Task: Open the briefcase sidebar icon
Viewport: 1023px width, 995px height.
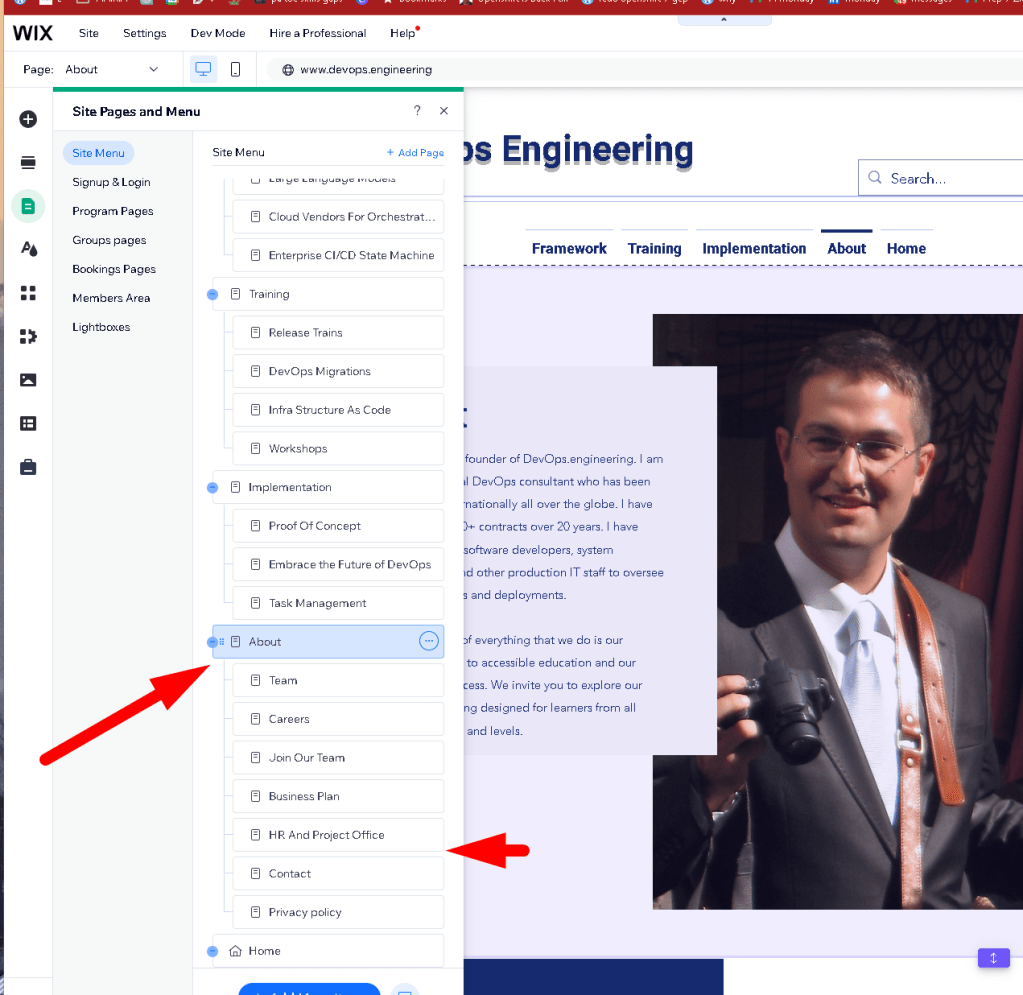Action: click(28, 467)
